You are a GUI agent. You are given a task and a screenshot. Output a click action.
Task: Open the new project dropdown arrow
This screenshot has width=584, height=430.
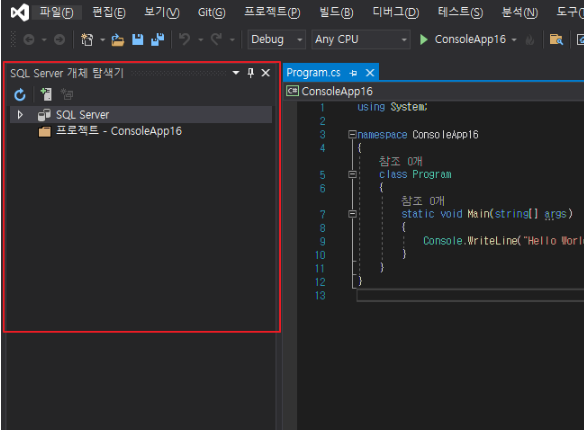pos(102,39)
